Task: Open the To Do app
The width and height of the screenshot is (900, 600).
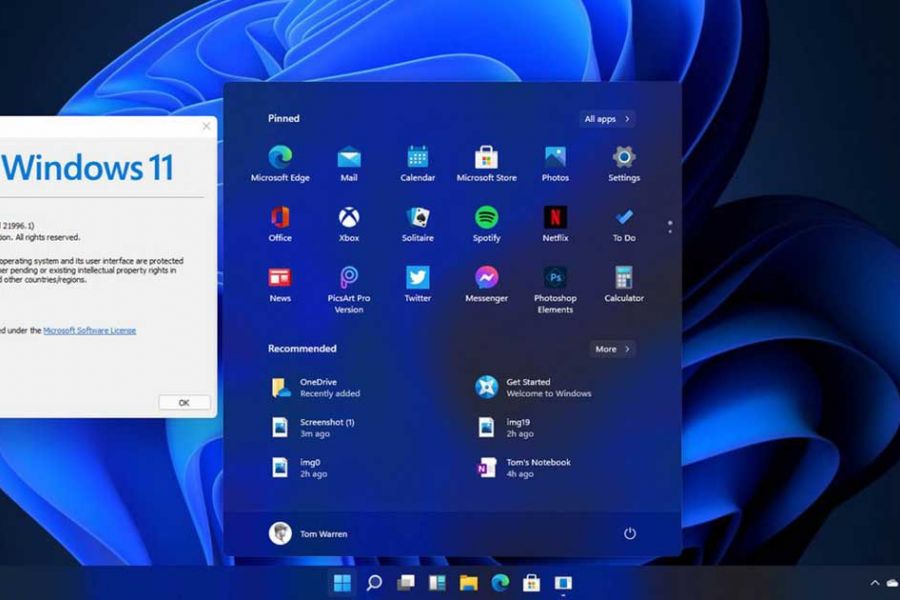Action: click(624, 224)
